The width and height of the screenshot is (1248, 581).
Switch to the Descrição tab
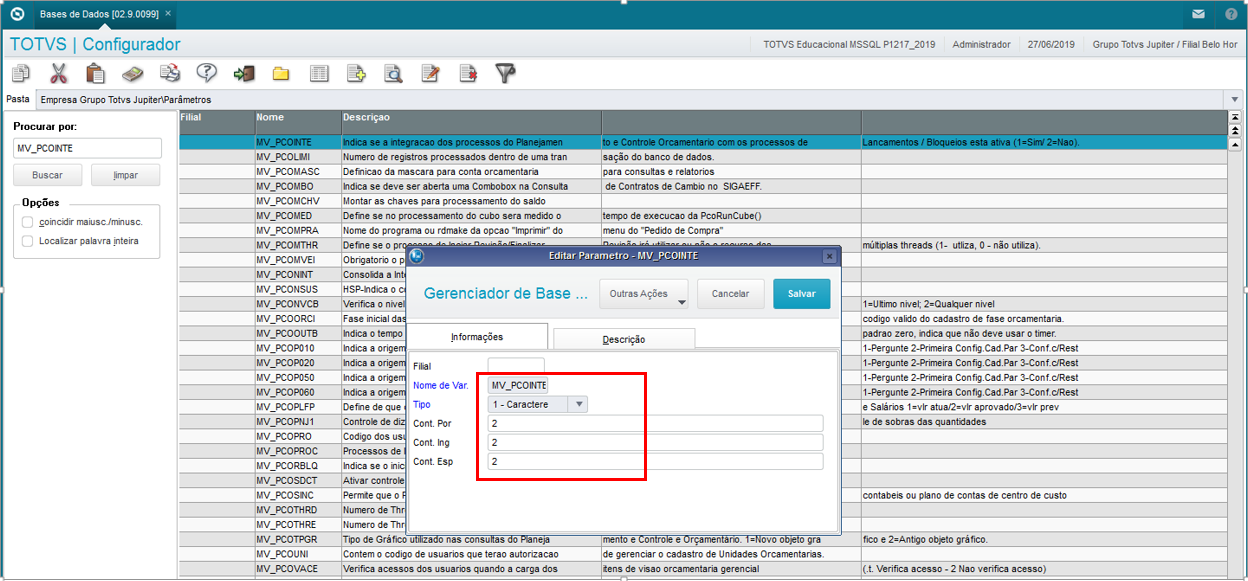pos(623,339)
